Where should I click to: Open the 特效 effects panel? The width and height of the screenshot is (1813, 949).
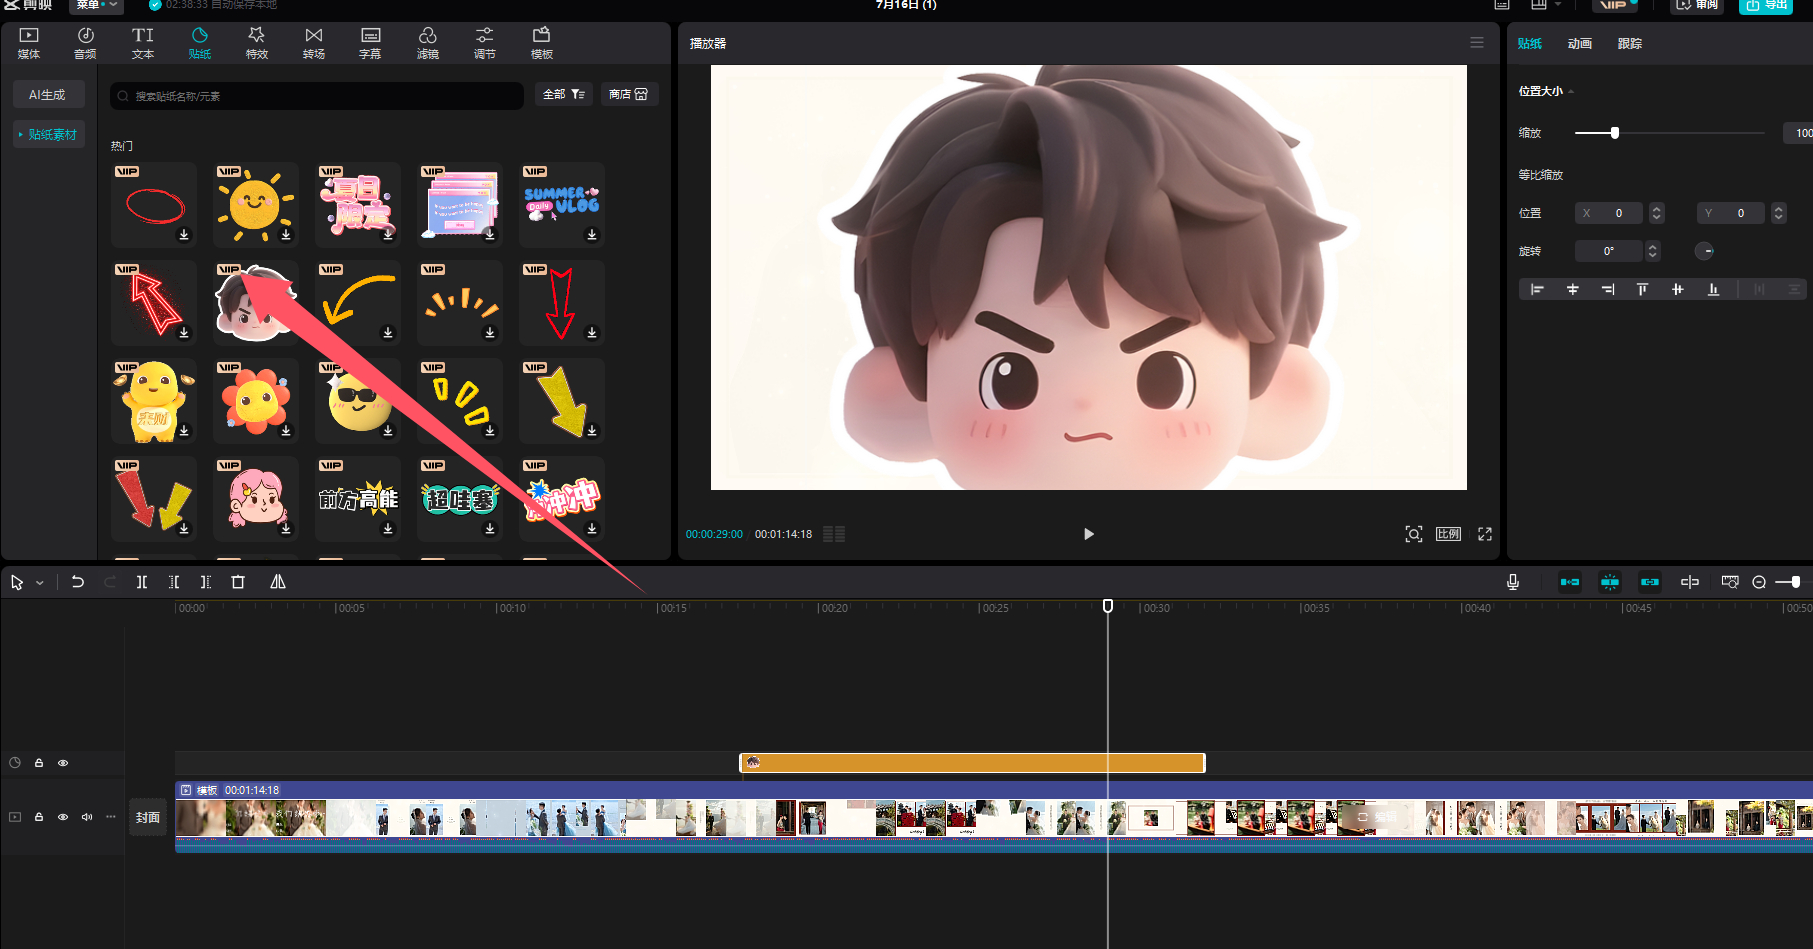click(x=257, y=42)
